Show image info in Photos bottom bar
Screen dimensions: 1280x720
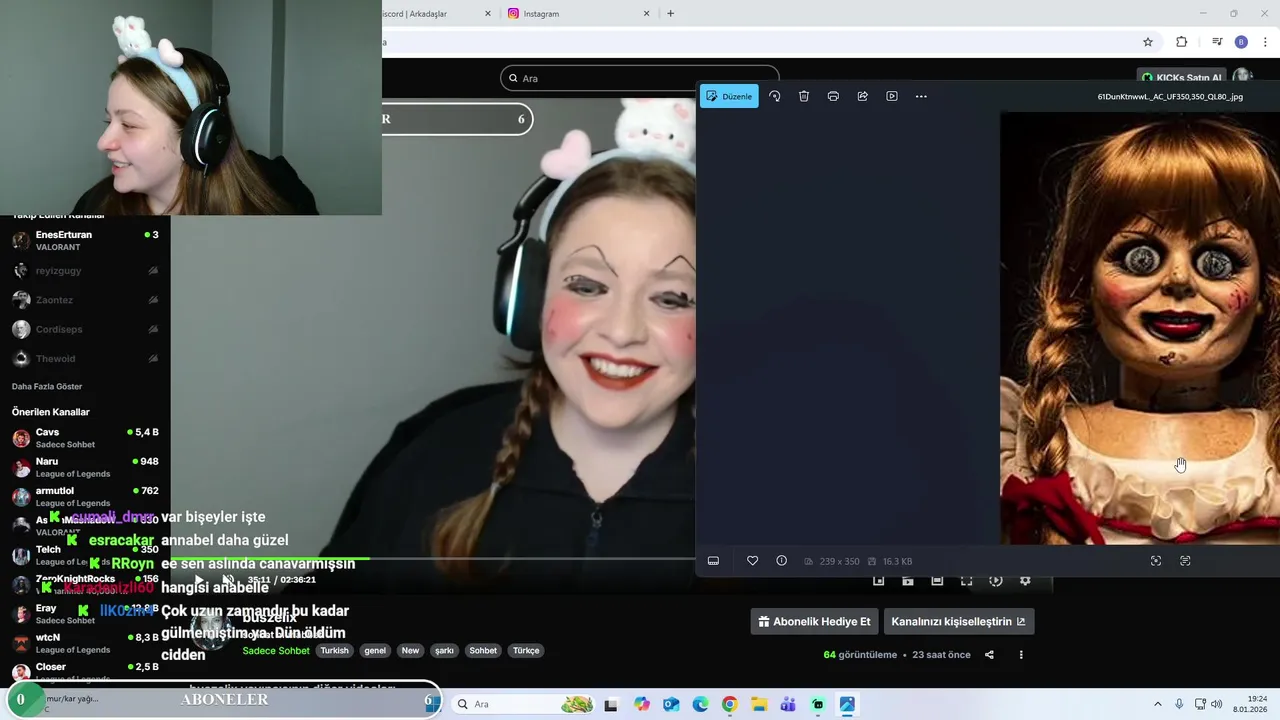point(781,561)
